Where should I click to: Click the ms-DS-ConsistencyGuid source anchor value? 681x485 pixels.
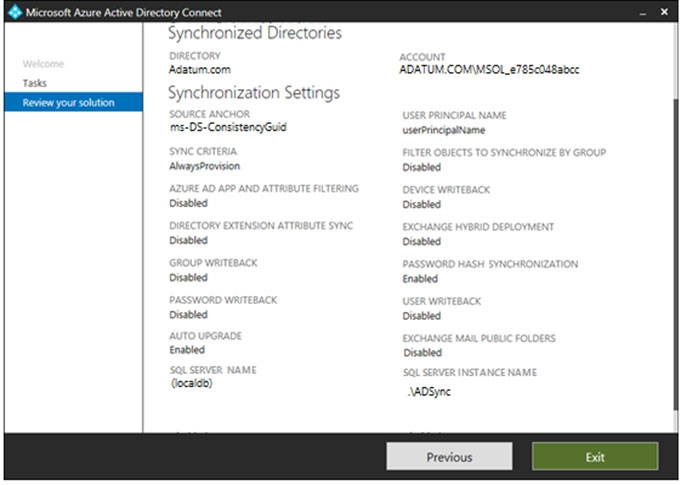tap(228, 127)
